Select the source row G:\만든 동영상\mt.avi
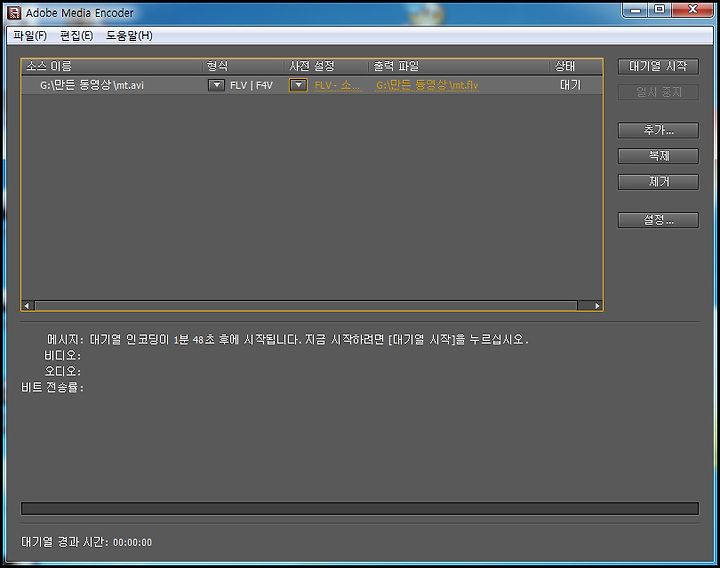This screenshot has height=568, width=720. [312, 85]
